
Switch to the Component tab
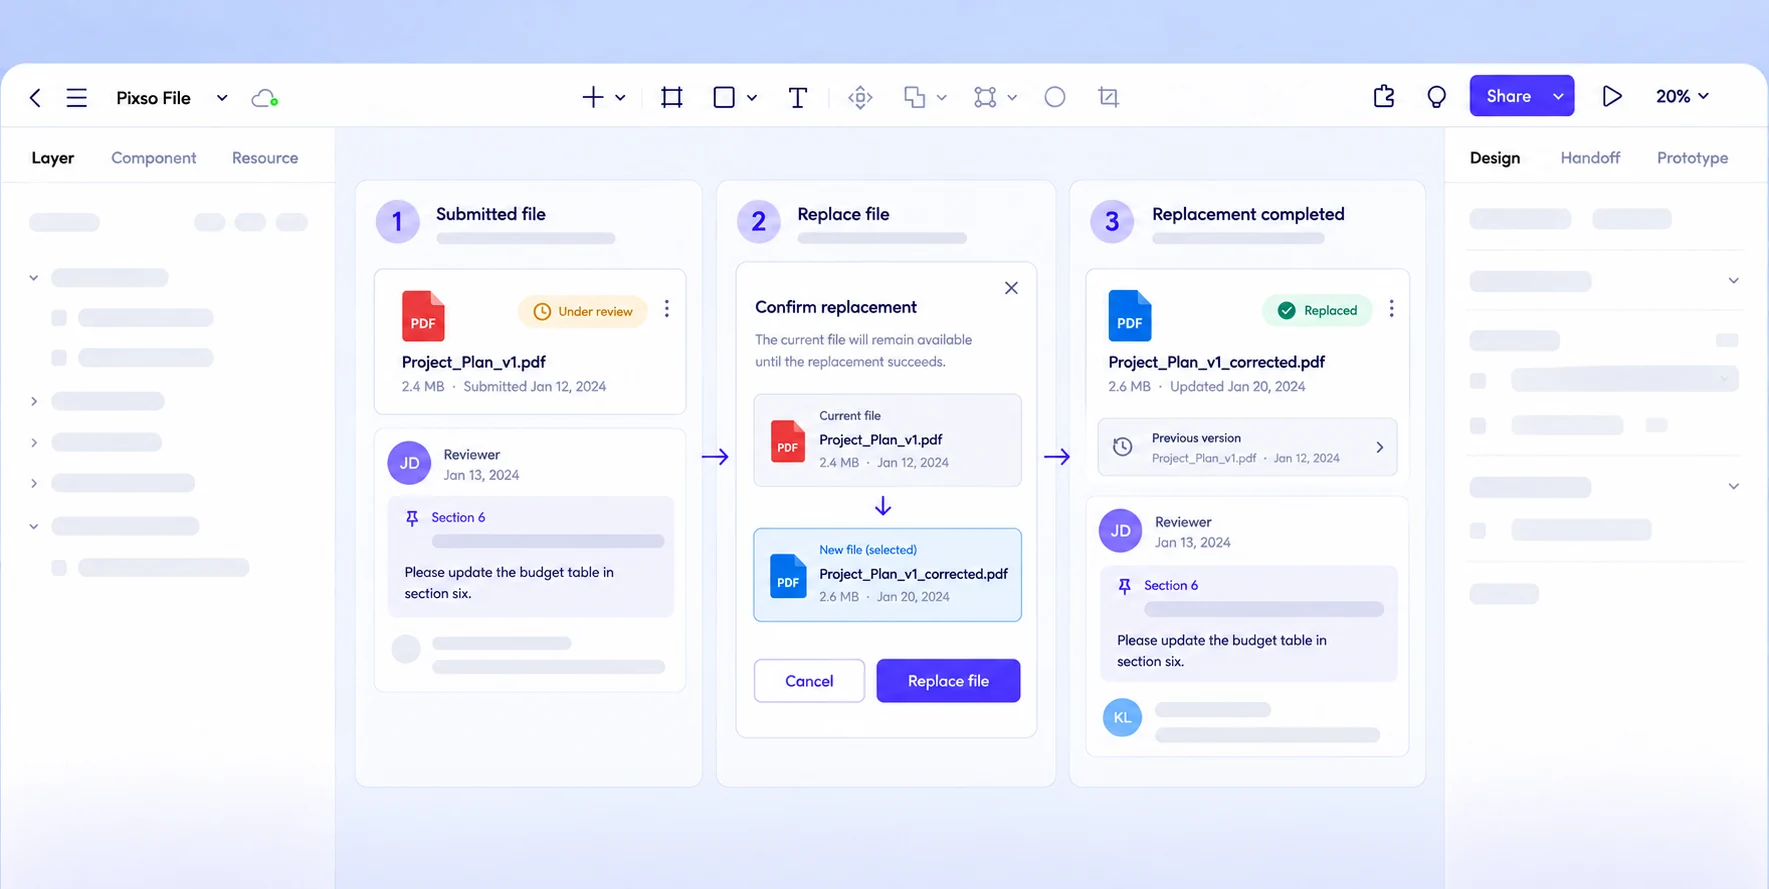coord(154,158)
